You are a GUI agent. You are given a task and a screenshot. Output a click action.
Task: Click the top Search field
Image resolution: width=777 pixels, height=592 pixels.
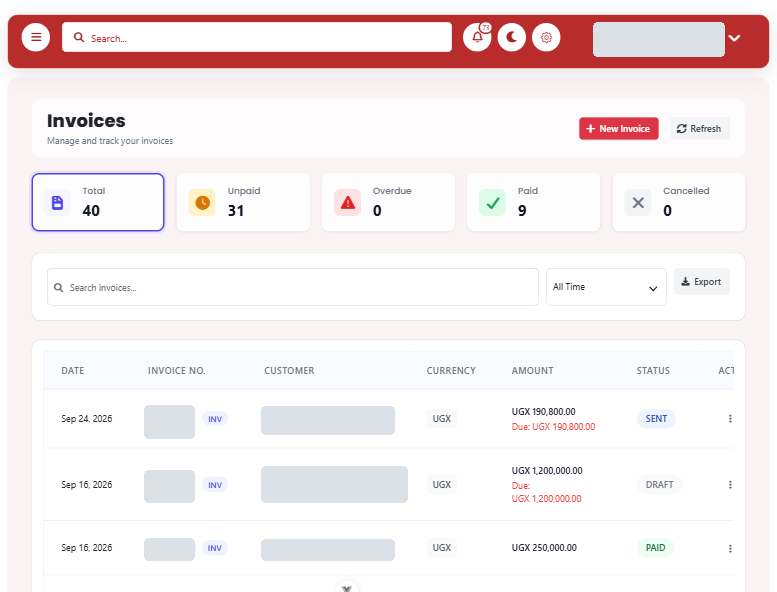(x=257, y=37)
